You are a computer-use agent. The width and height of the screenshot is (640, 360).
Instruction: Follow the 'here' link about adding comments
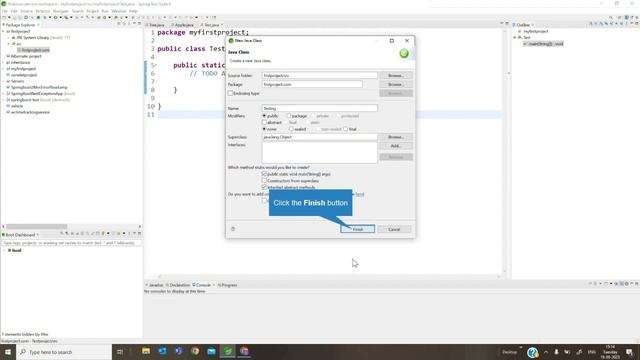360,194
